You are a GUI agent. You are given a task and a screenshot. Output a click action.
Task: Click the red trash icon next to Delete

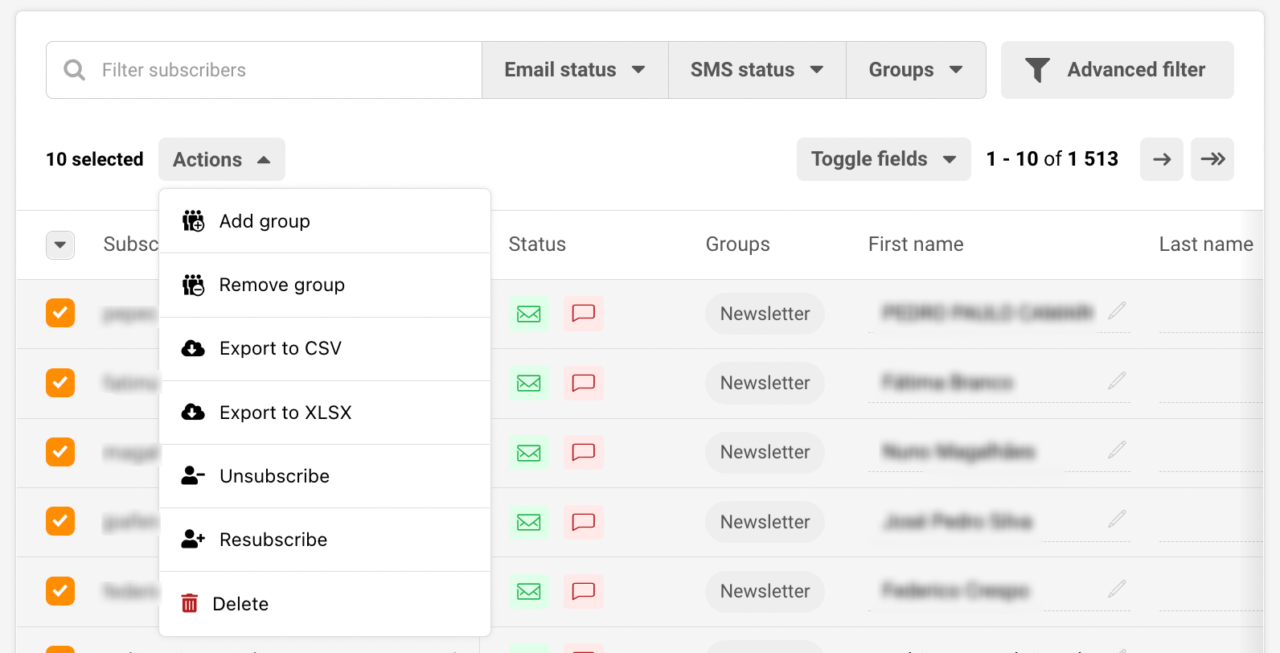(191, 603)
